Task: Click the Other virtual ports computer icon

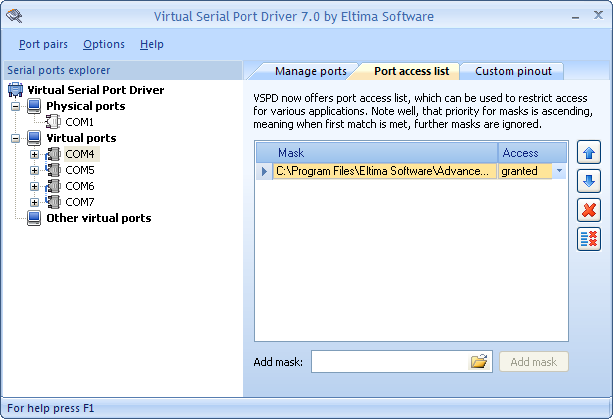Action: pyautogui.click(x=34, y=218)
